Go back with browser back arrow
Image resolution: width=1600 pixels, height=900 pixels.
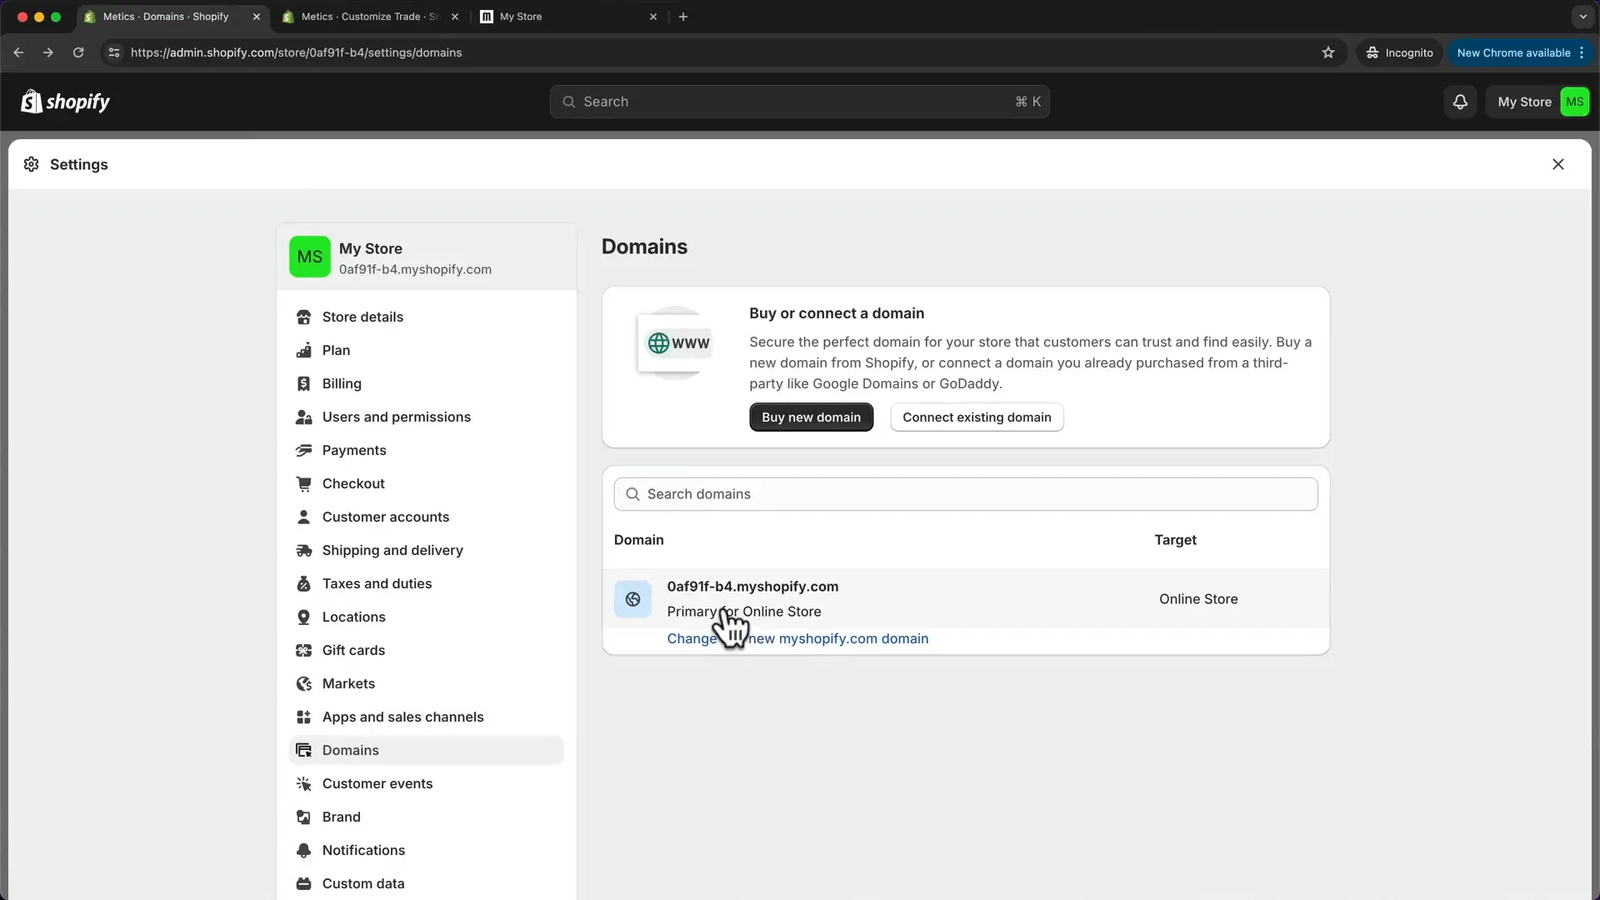point(18,53)
